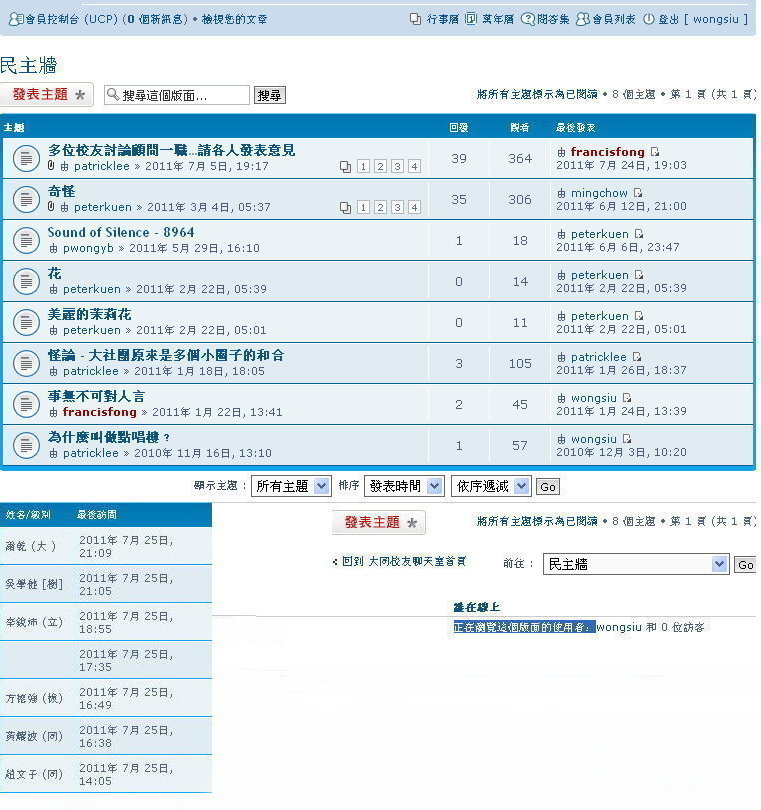Click topic icon beside 怪論 thread
Image resolution: width=761 pixels, height=810 pixels.
pos(26,363)
